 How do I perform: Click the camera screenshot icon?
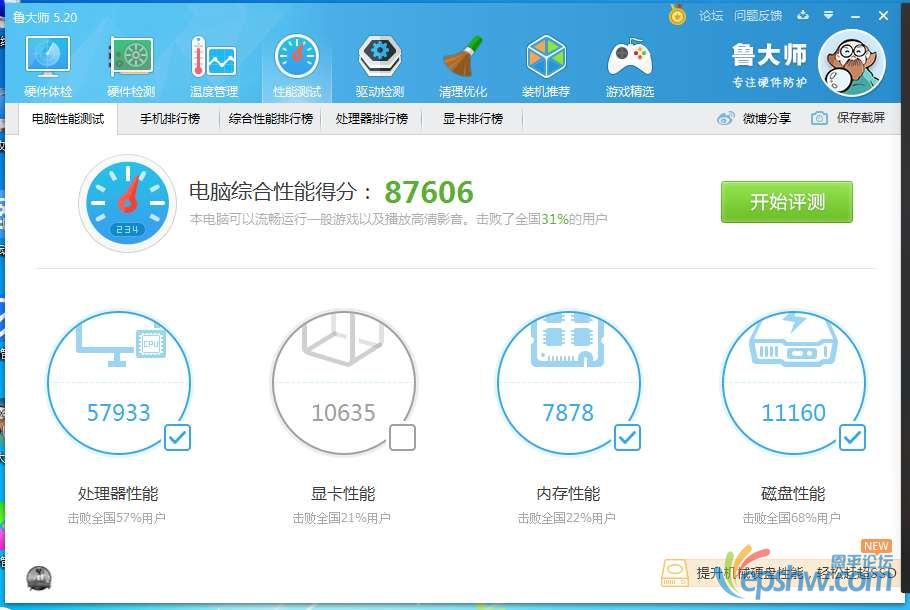coord(819,118)
